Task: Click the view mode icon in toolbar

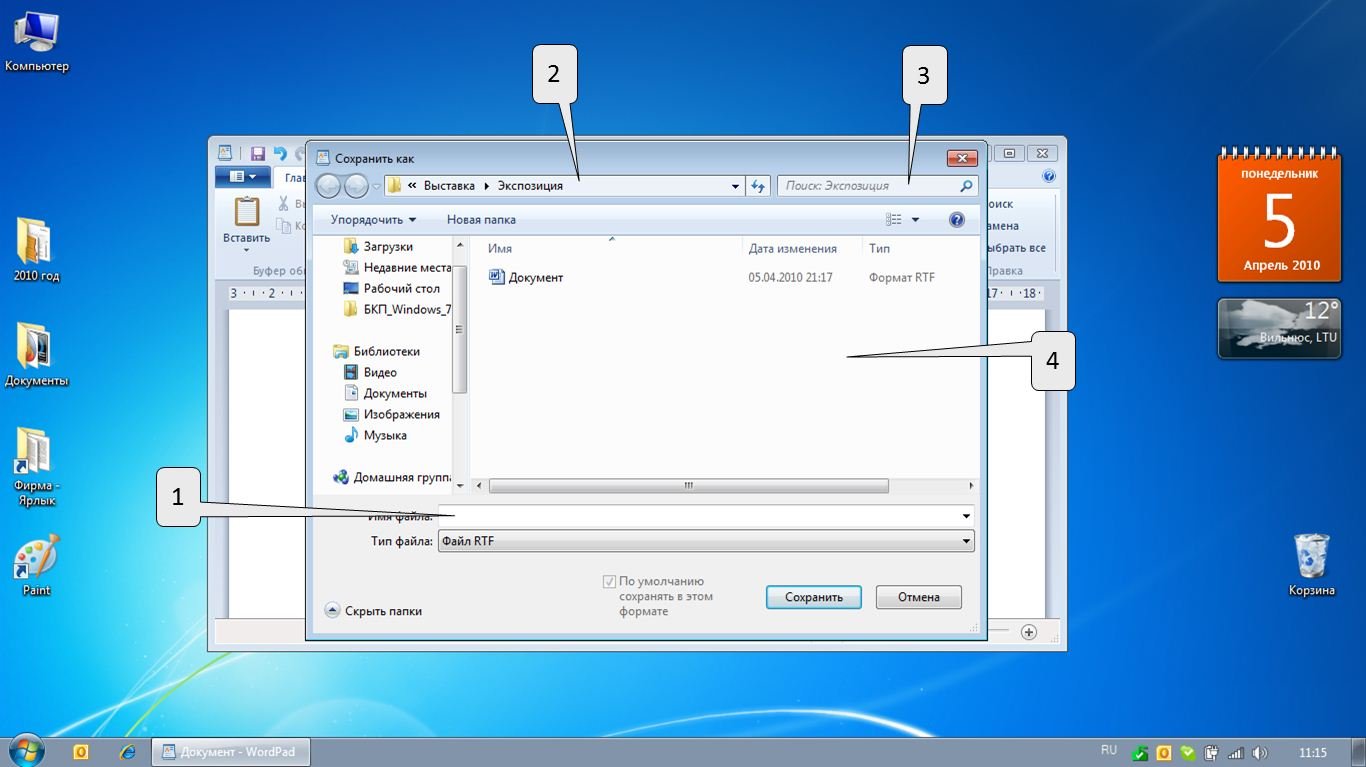Action: point(894,220)
